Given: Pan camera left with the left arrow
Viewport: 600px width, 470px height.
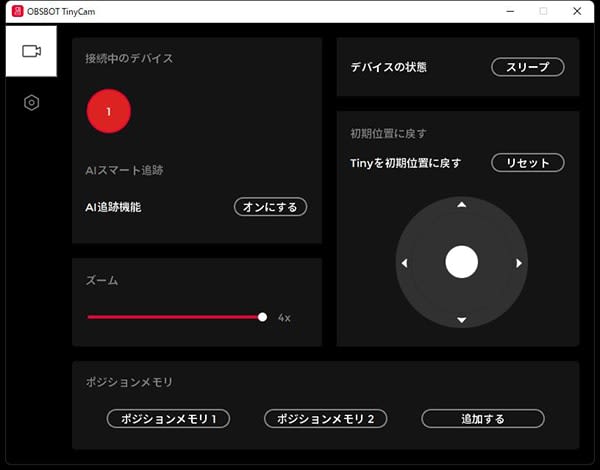Looking at the screenshot, I should coord(404,263).
